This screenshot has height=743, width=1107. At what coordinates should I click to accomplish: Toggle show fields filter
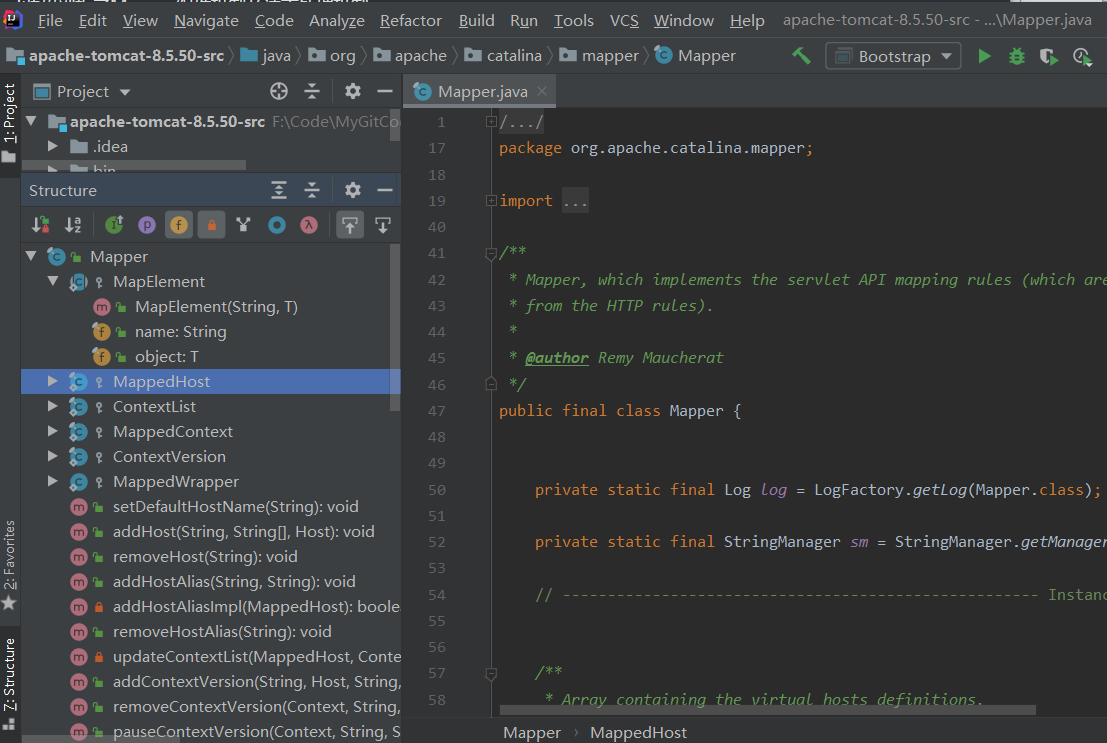pyautogui.click(x=179, y=225)
